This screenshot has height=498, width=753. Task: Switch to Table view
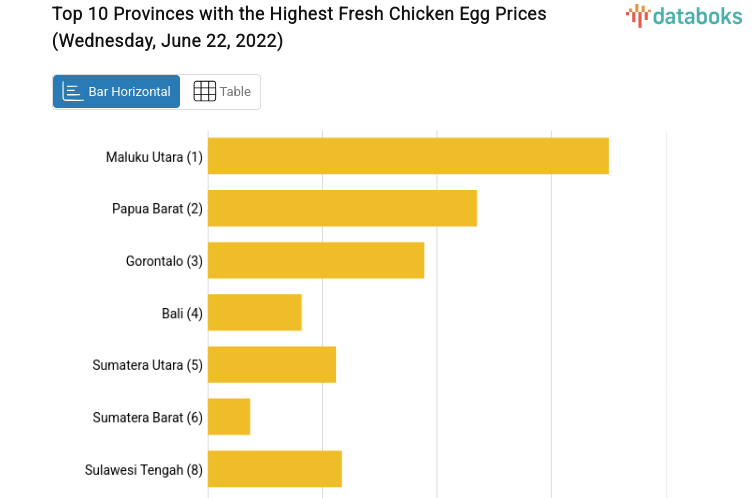coord(222,92)
